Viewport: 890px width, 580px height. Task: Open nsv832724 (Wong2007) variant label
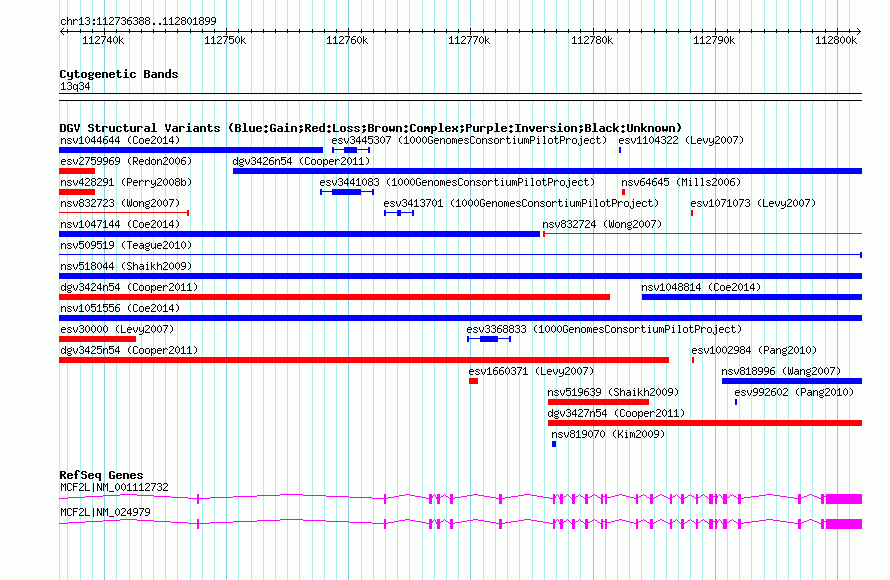coord(602,224)
